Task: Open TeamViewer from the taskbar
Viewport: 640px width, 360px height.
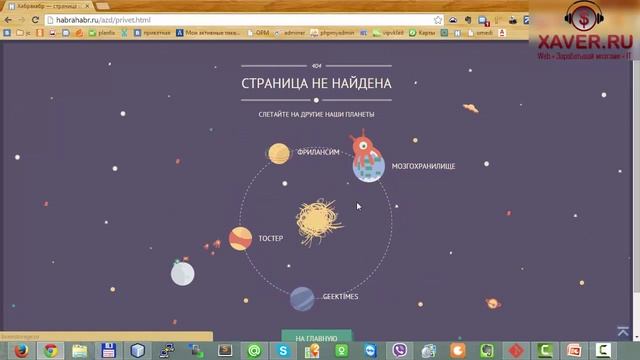Action: point(370,351)
